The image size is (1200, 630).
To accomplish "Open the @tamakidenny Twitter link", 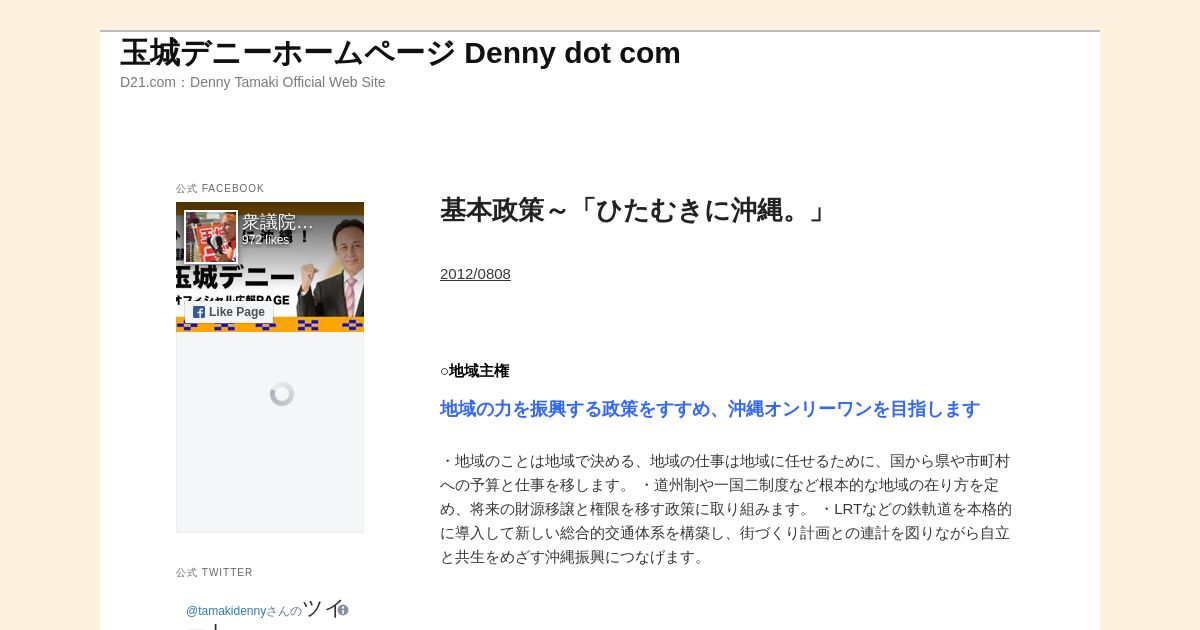I will 226,611.
